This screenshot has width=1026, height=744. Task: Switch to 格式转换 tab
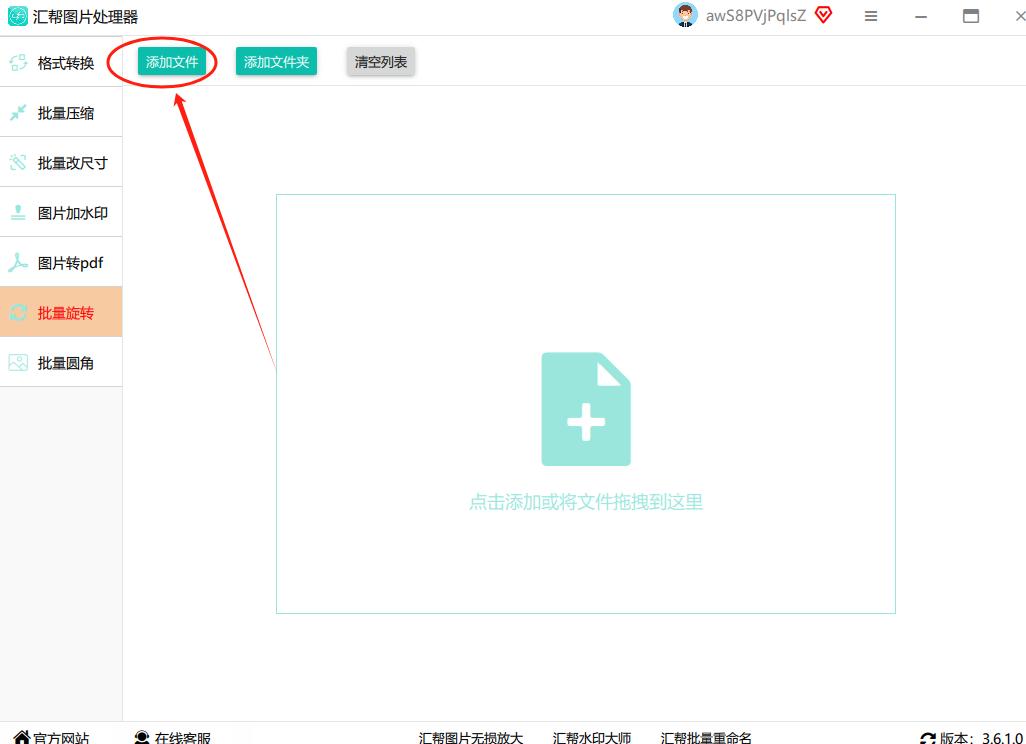(x=61, y=63)
